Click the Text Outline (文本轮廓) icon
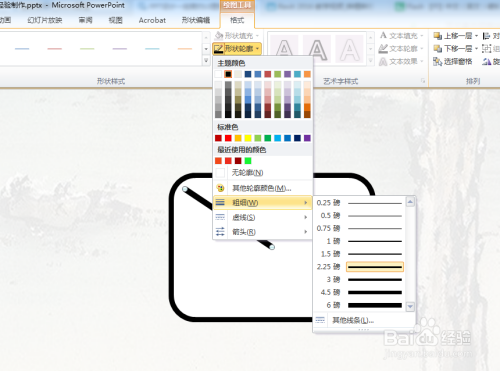500x371 pixels. click(x=383, y=48)
